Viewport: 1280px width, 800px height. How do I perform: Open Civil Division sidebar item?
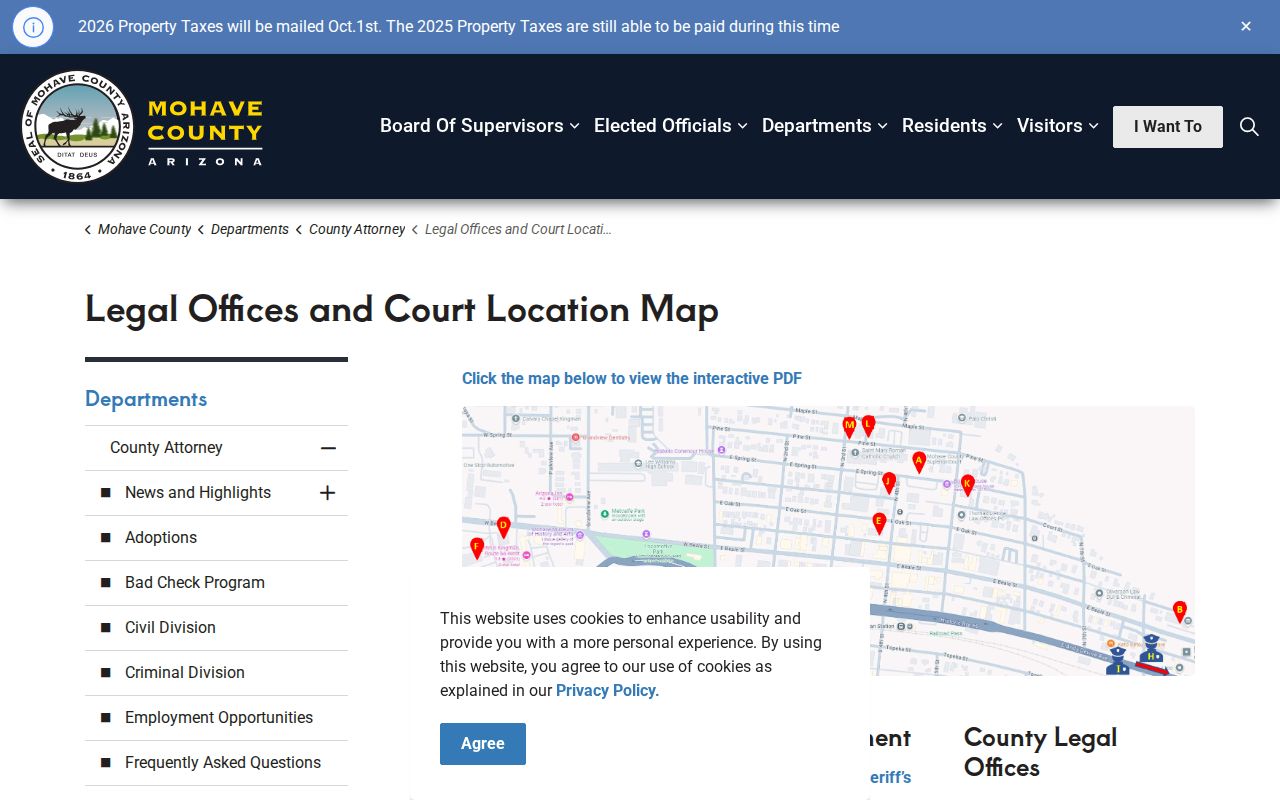pyautogui.click(x=170, y=628)
